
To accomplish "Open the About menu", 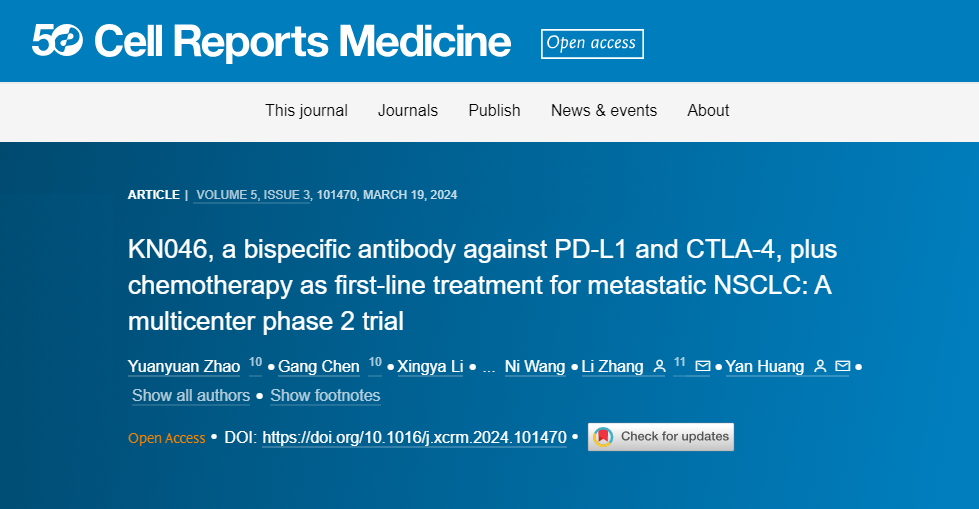I will click(708, 111).
